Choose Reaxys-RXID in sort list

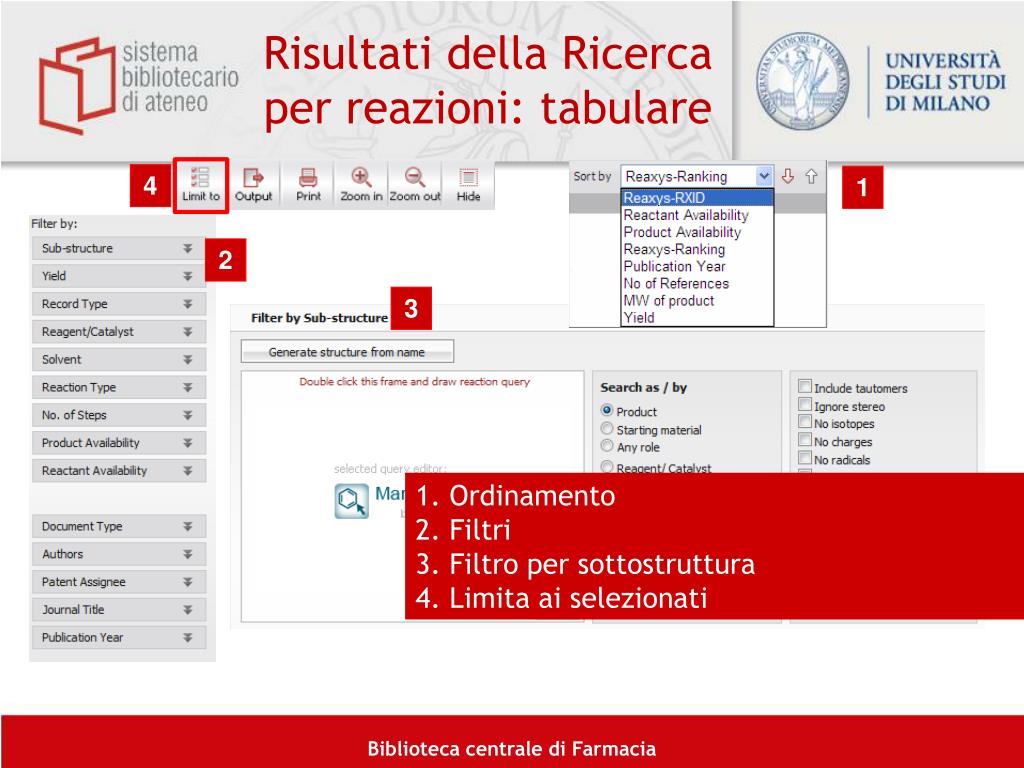pos(697,198)
